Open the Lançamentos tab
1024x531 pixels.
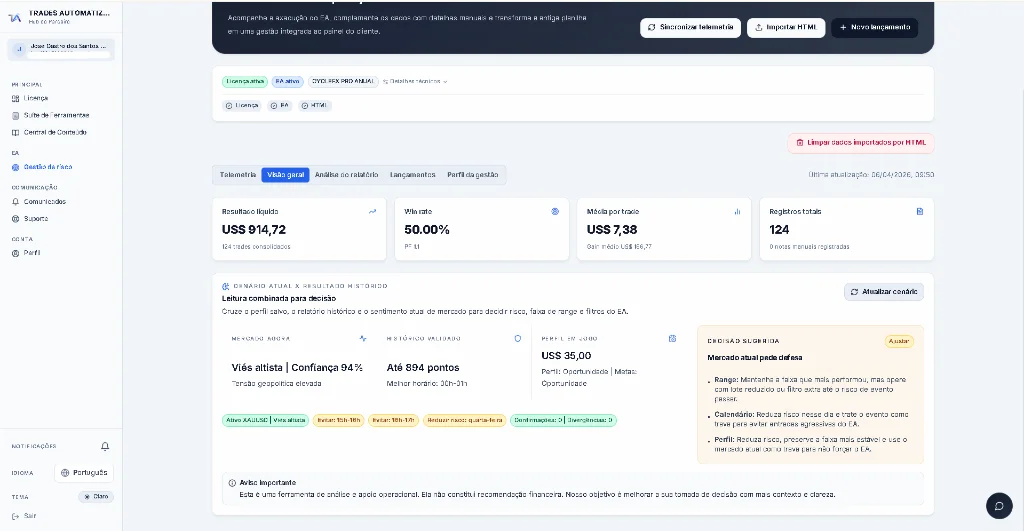point(412,175)
